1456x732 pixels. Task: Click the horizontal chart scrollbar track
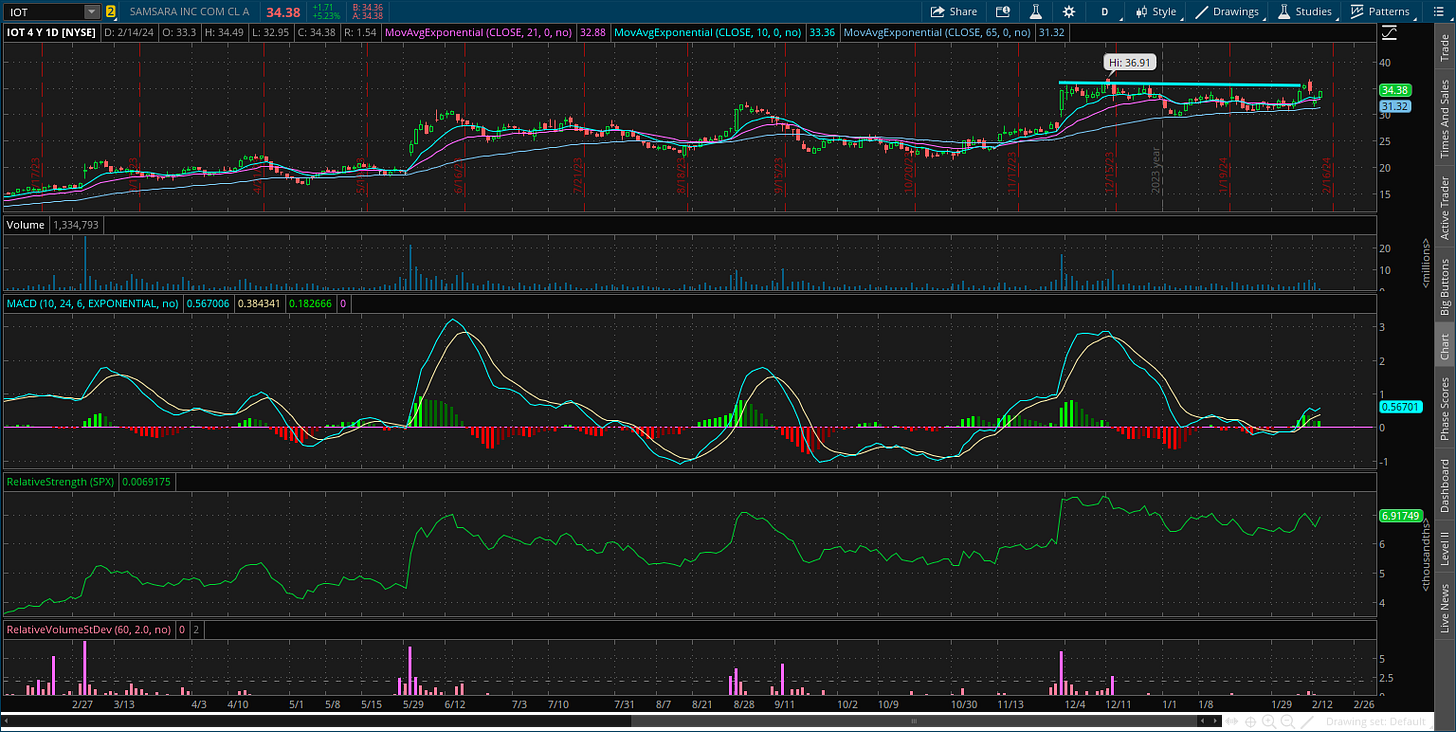pyautogui.click(x=610, y=720)
